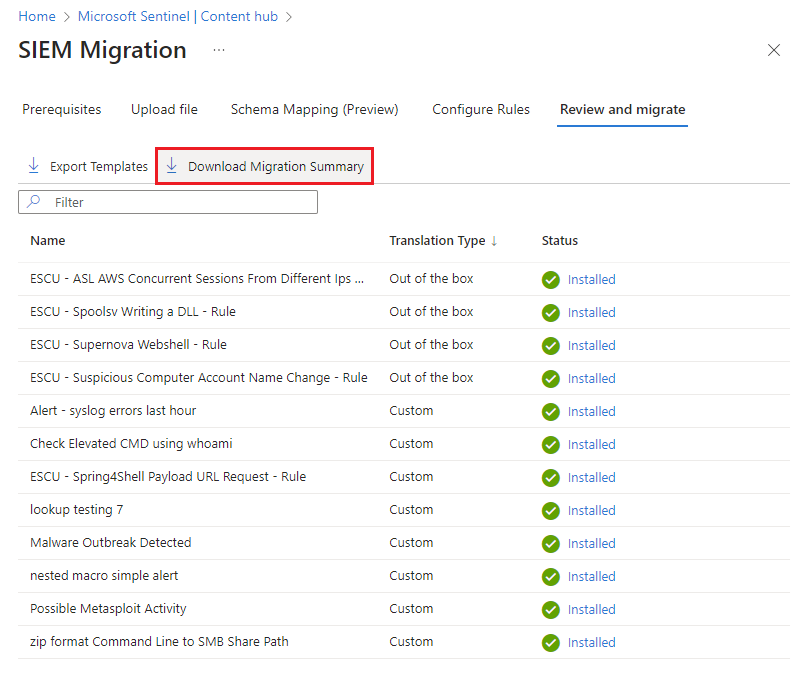Click the Status column header
Image resolution: width=804 pixels, height=686 pixels.
[x=559, y=240]
